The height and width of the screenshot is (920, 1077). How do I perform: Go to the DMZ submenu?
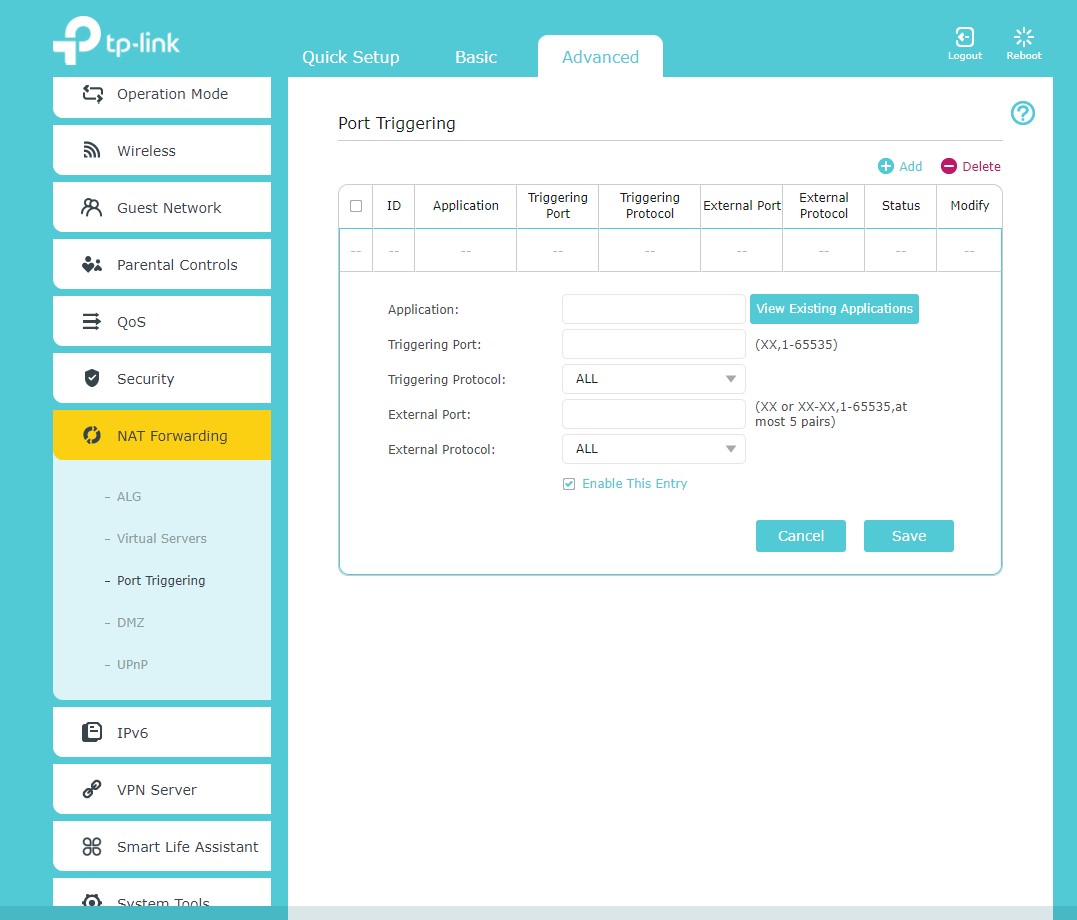pos(131,622)
